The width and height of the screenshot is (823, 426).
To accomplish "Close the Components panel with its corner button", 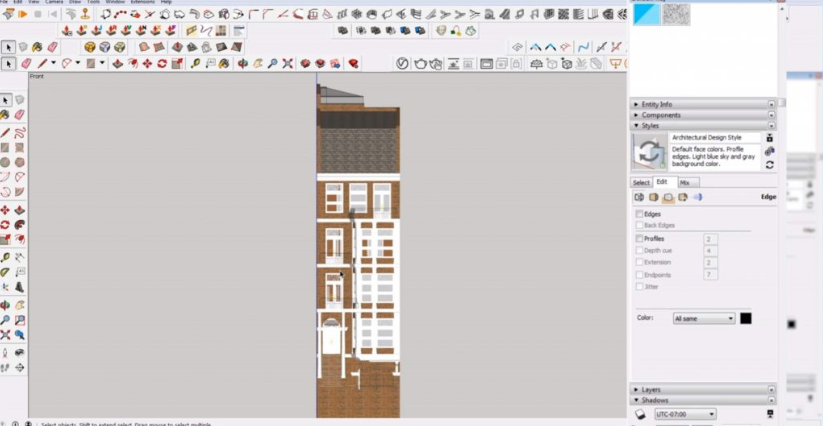I will (x=771, y=115).
